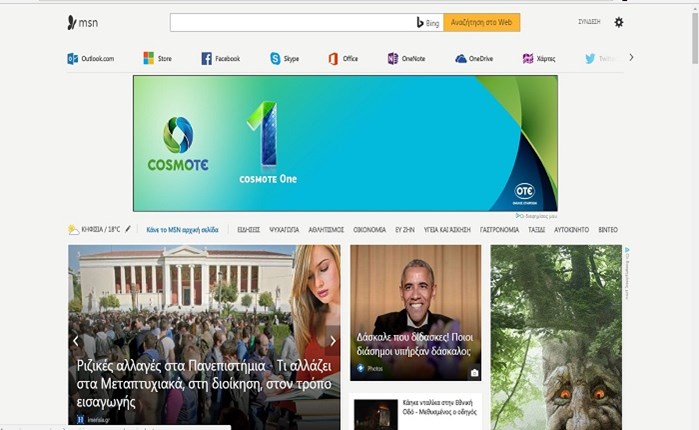Click the tree face advertisement image
Image resolution: width=699 pixels, height=430 pixels.
click(x=556, y=337)
